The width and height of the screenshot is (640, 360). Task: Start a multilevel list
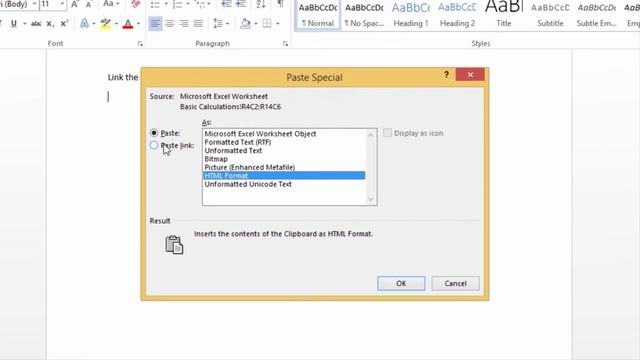point(200,4)
